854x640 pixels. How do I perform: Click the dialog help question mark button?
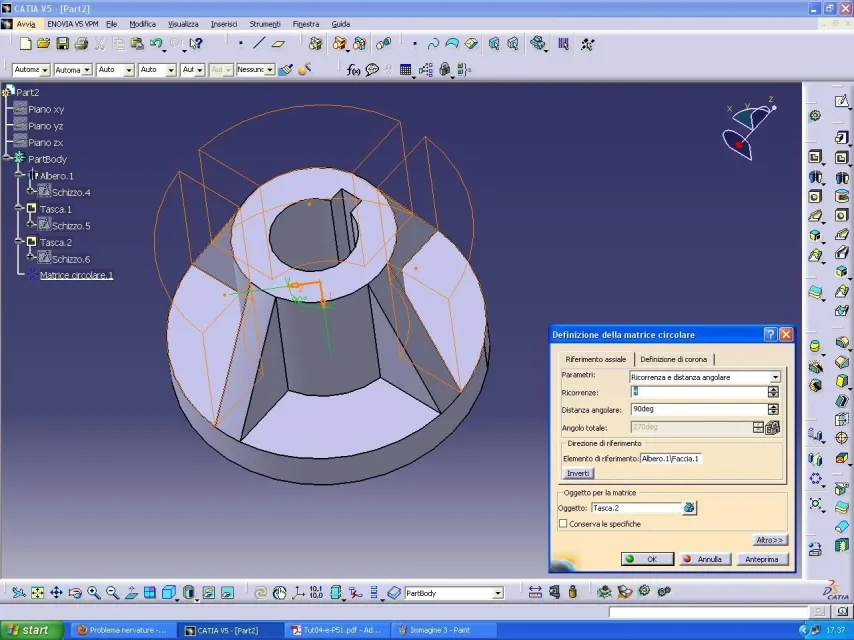(x=771, y=334)
